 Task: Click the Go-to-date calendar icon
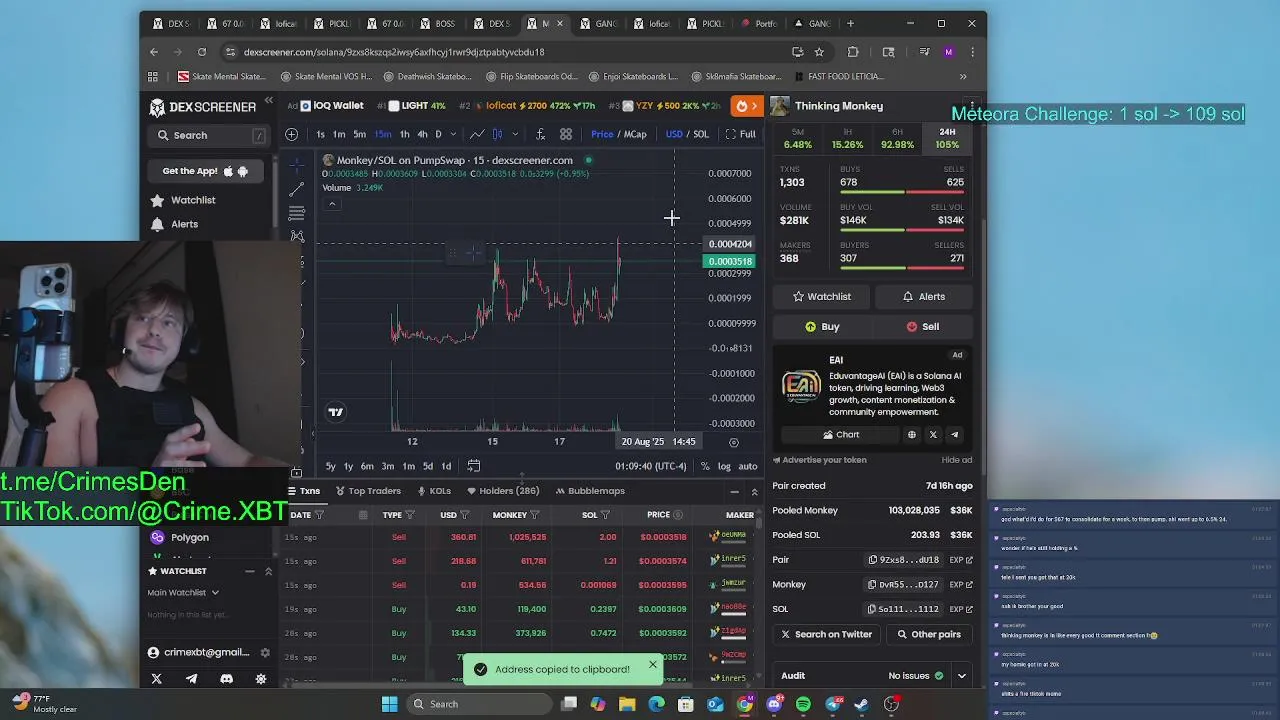474,466
